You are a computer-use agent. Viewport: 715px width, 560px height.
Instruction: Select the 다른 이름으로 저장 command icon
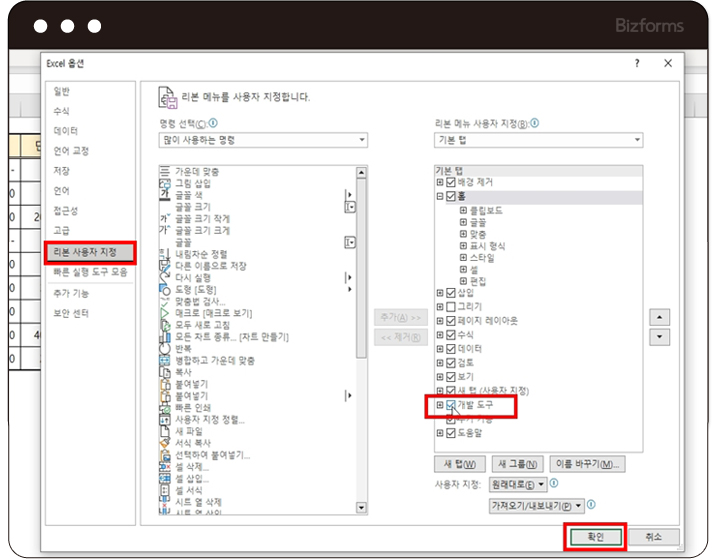pyautogui.click(x=165, y=266)
